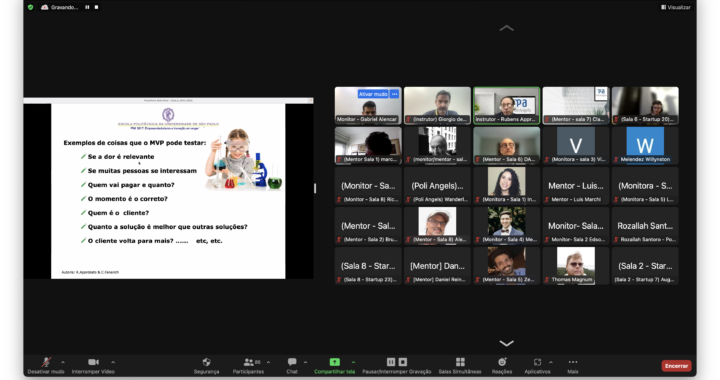
Task: Select the (Sala 6 - Startup 20) tile
Action: 645,106
